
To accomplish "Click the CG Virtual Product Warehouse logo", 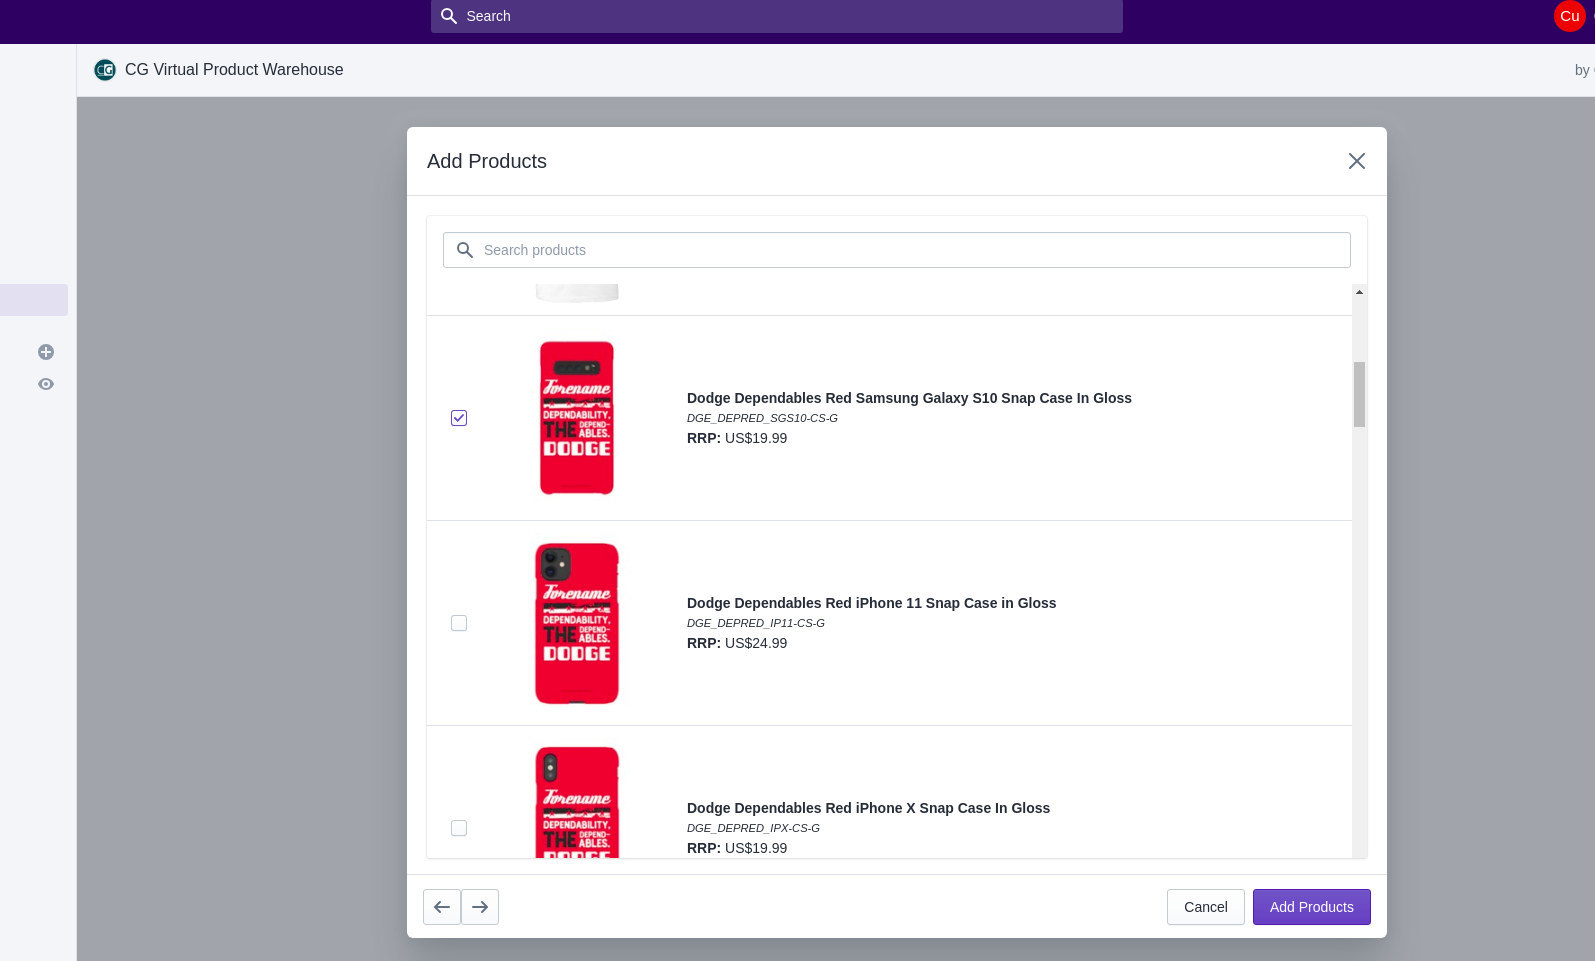I will point(105,70).
